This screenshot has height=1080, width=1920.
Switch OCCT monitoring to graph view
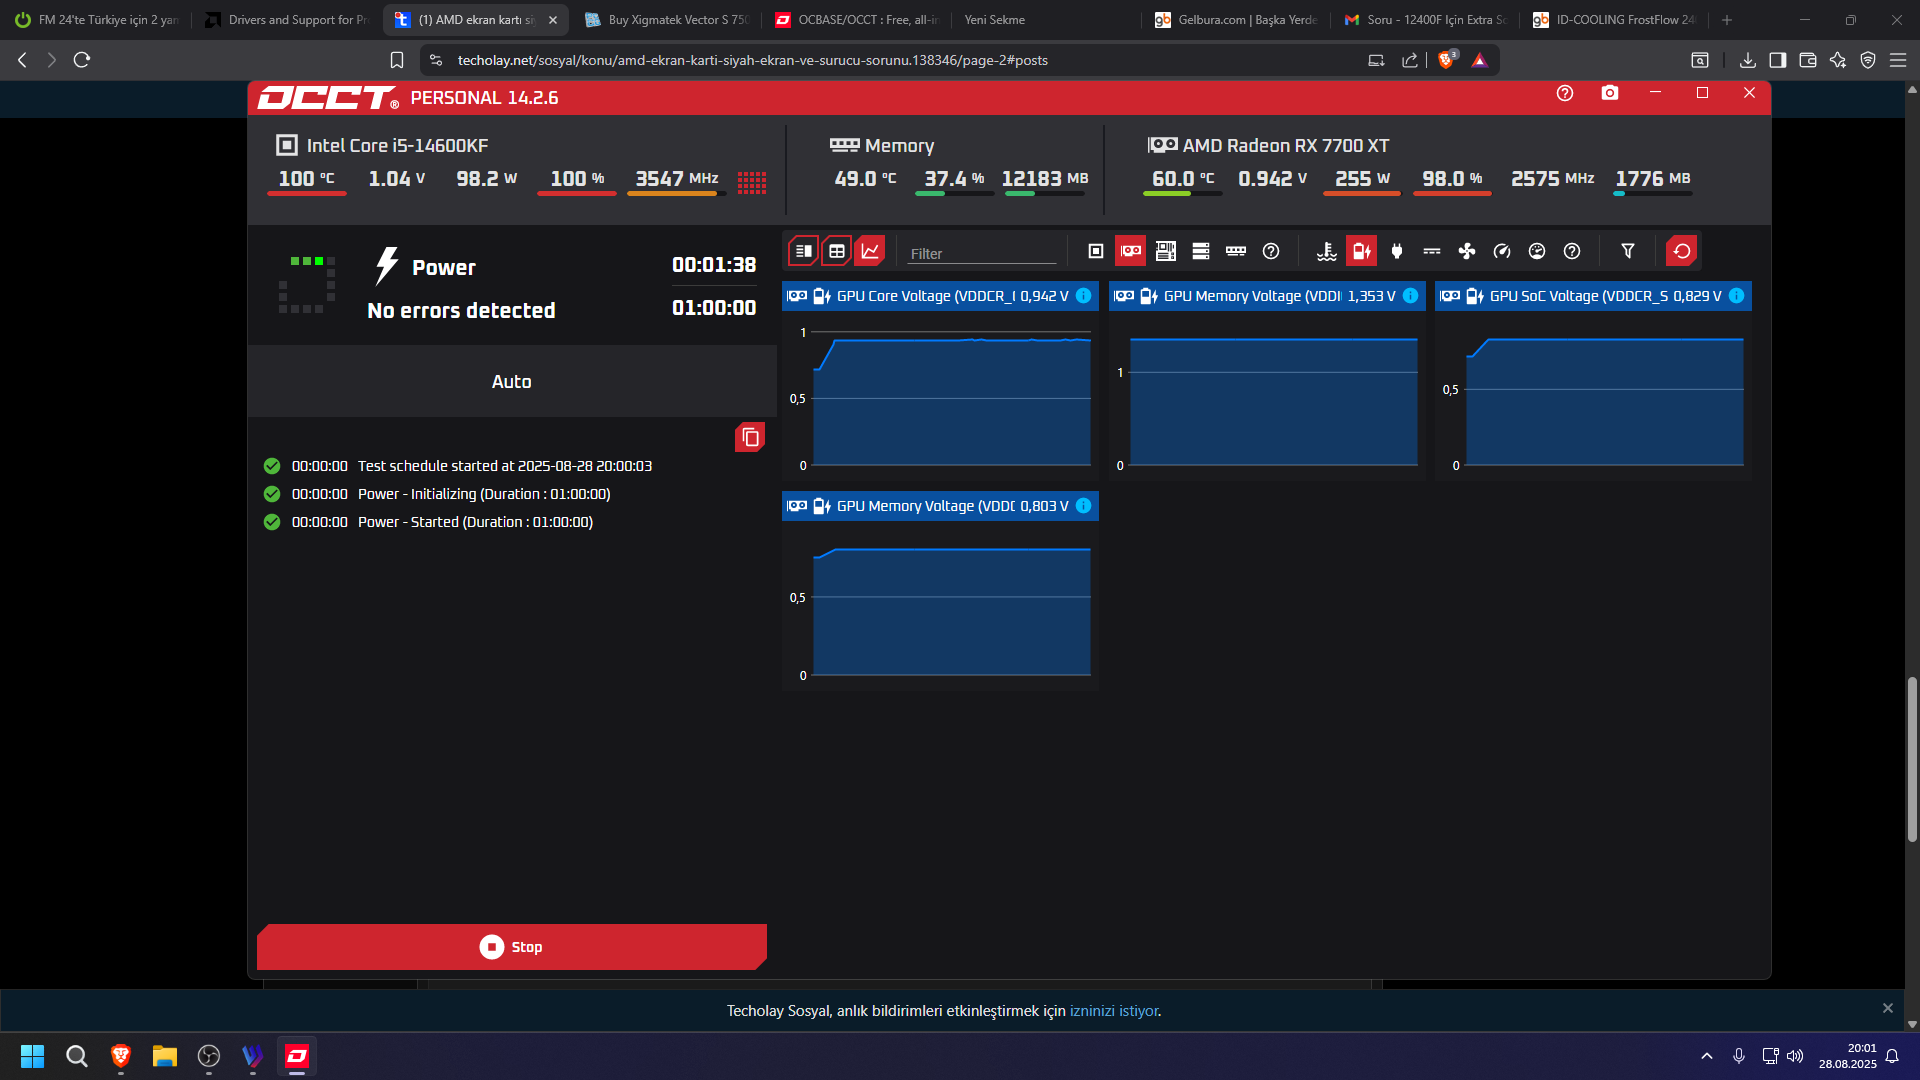click(x=870, y=251)
